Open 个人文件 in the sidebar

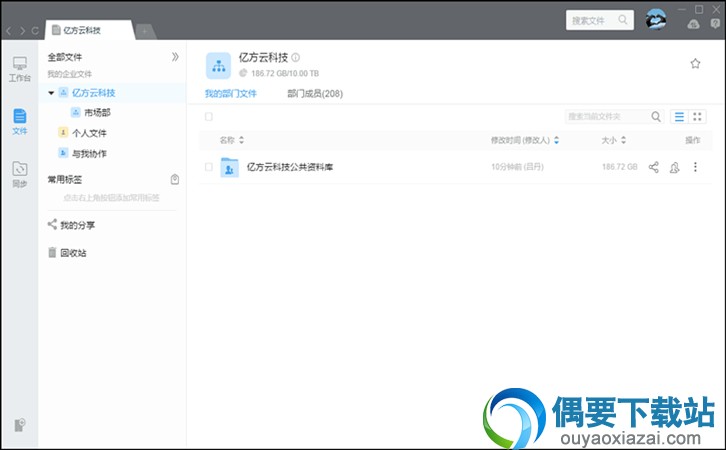click(x=89, y=133)
